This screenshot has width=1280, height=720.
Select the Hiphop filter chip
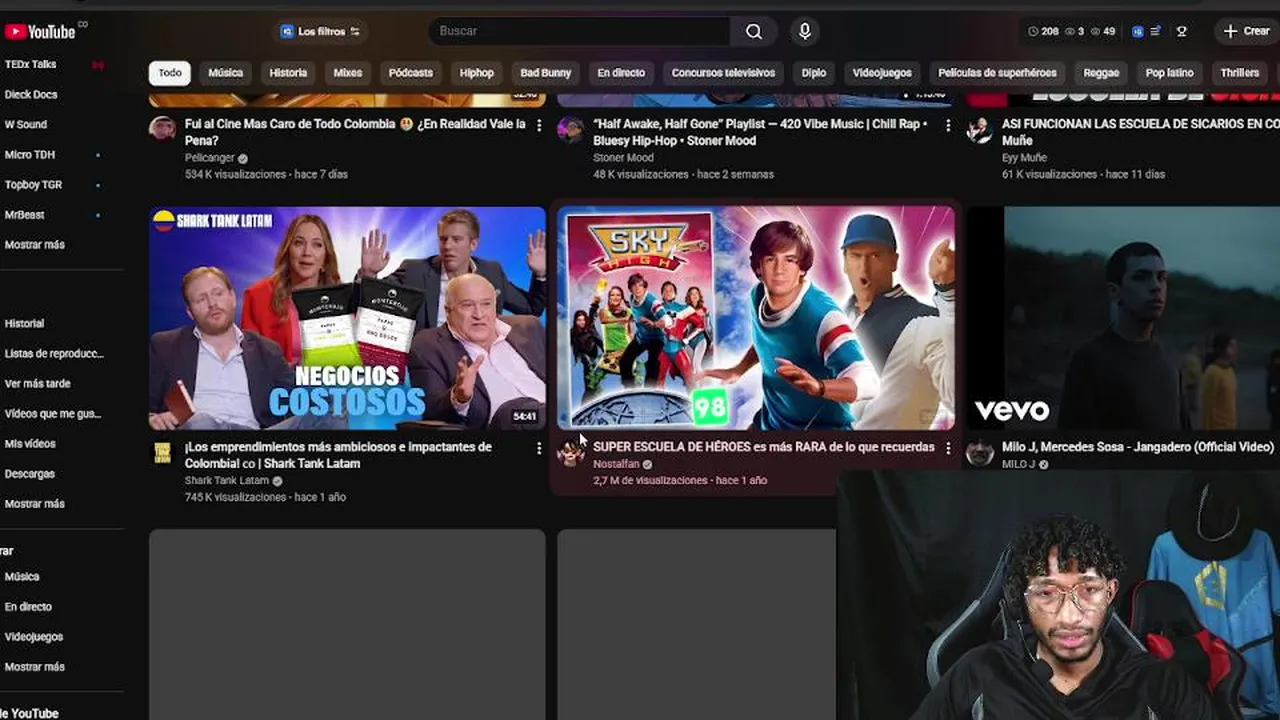pyautogui.click(x=477, y=73)
